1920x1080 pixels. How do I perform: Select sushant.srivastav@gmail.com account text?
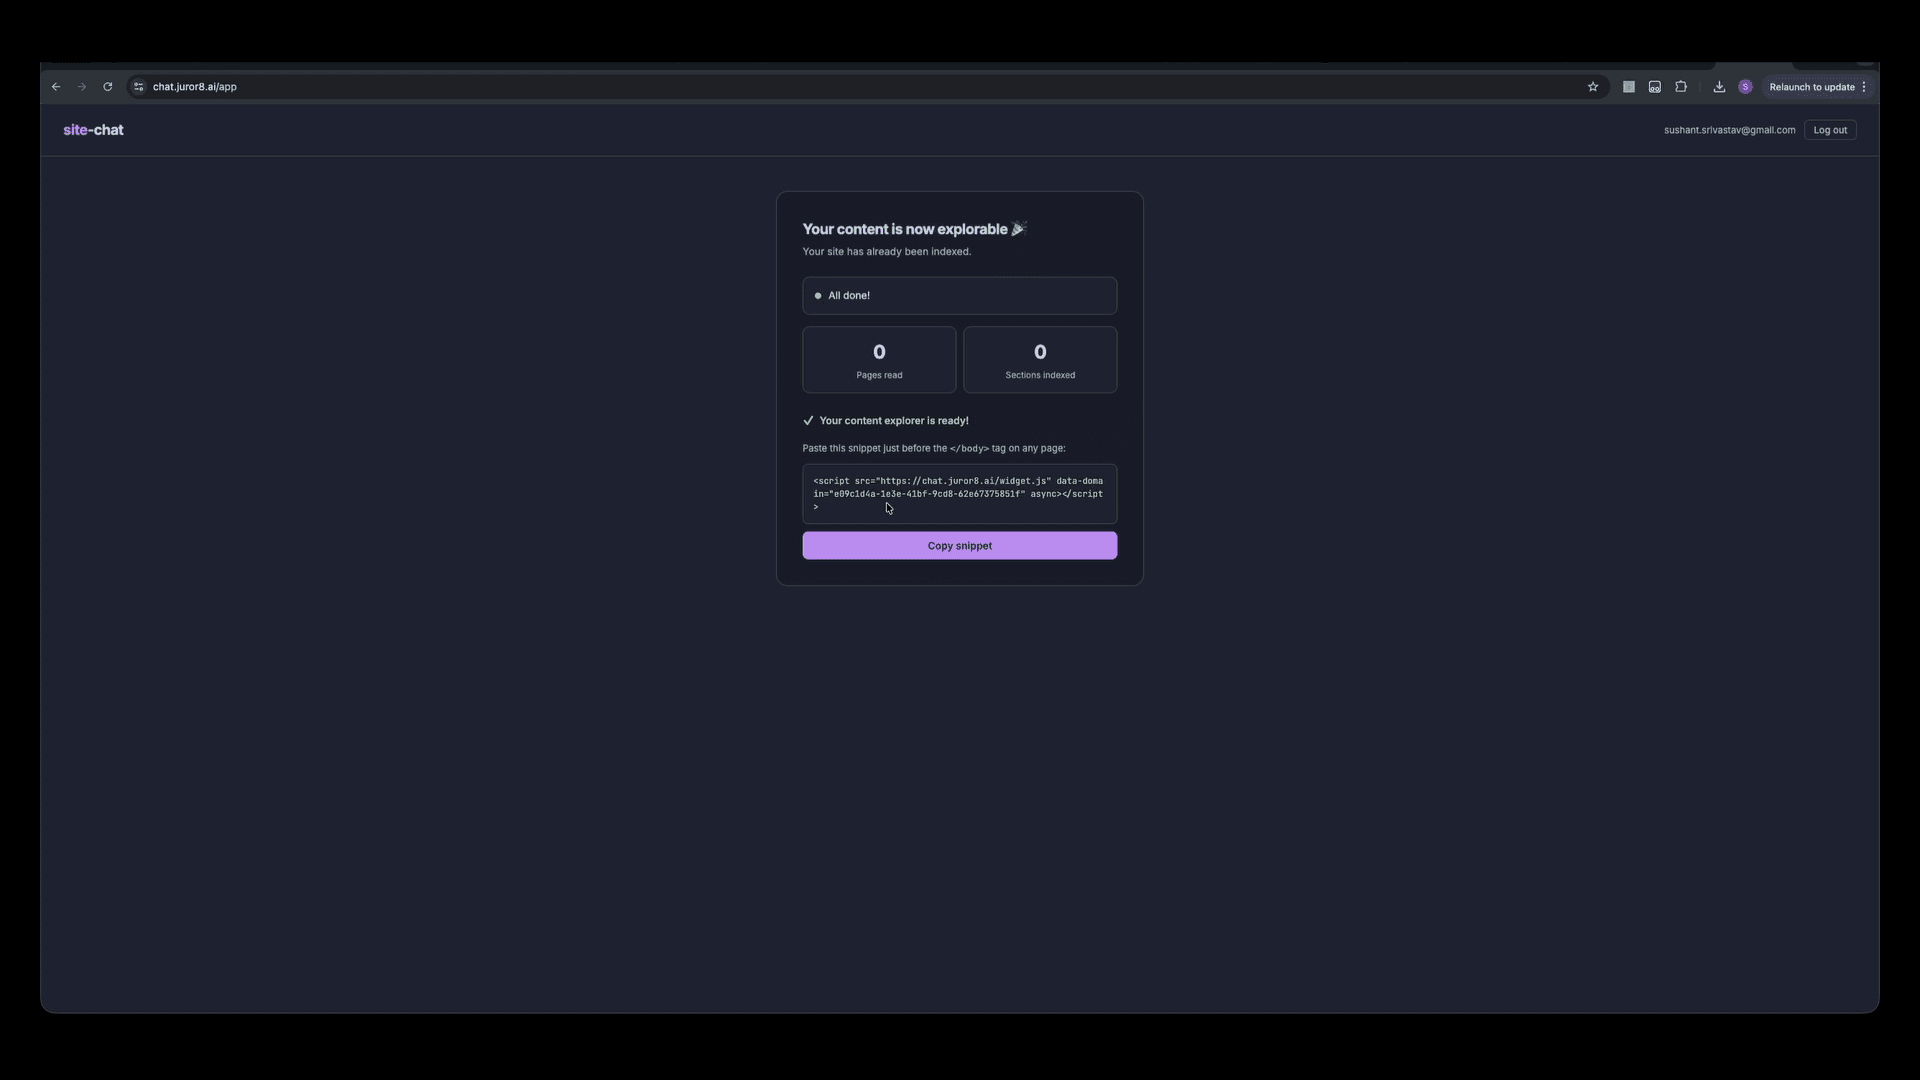(1730, 129)
